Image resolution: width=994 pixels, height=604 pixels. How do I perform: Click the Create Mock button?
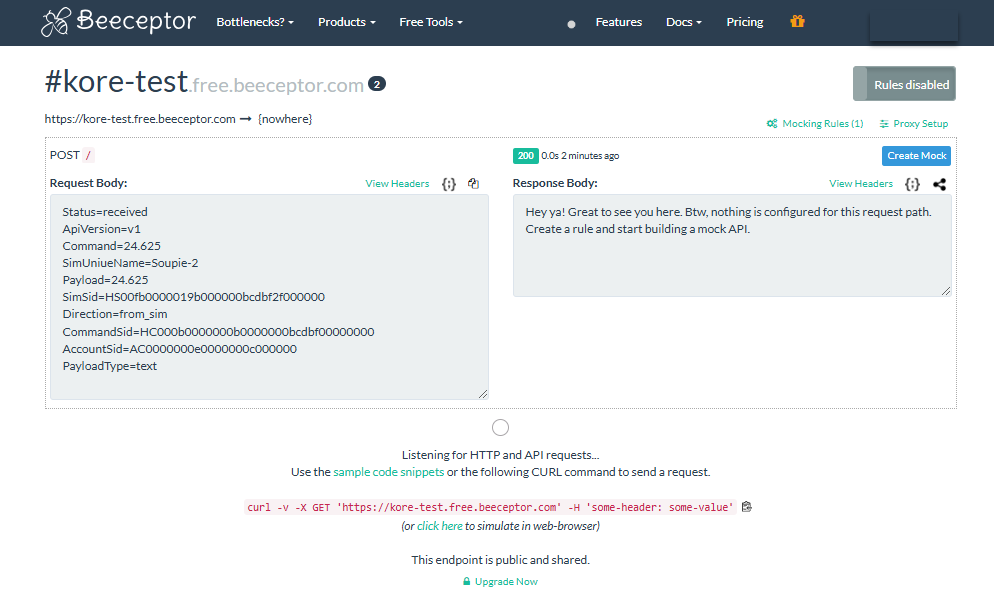[x=916, y=156]
